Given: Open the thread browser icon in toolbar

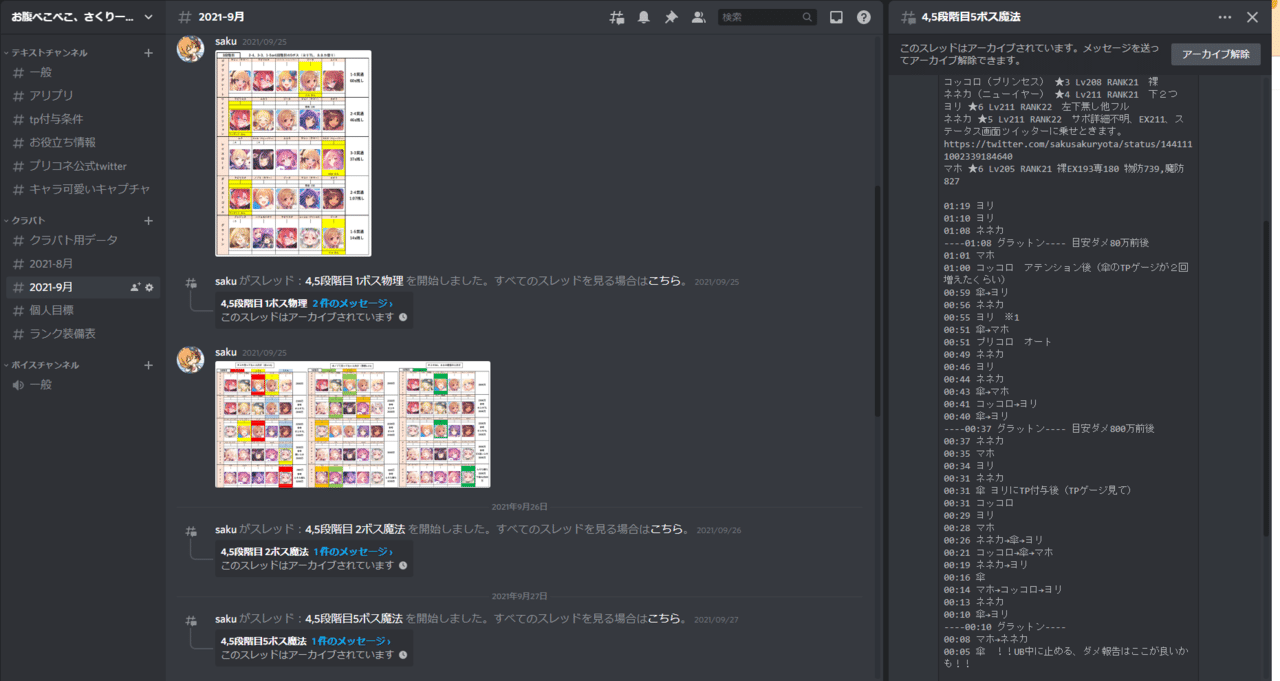Looking at the screenshot, I should [617, 17].
